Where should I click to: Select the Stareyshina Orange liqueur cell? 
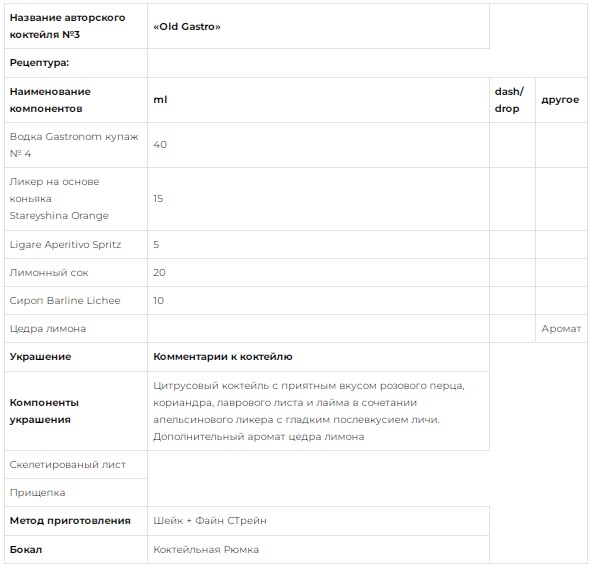click(x=76, y=199)
